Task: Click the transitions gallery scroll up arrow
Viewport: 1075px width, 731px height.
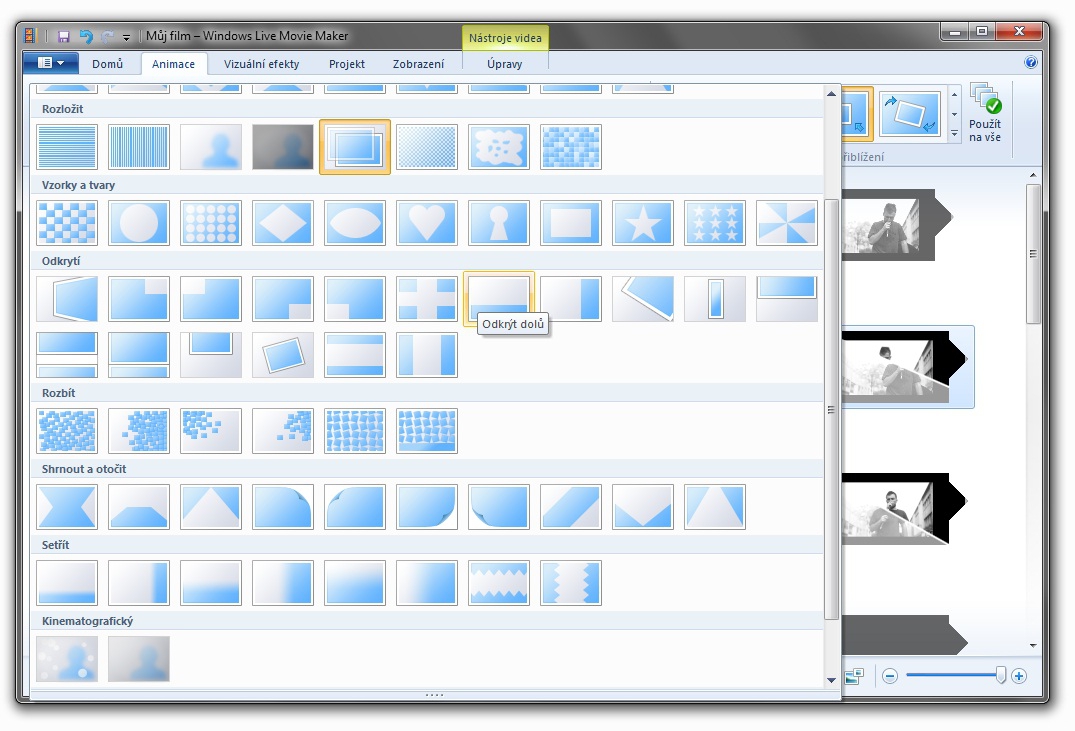Action: 832,94
